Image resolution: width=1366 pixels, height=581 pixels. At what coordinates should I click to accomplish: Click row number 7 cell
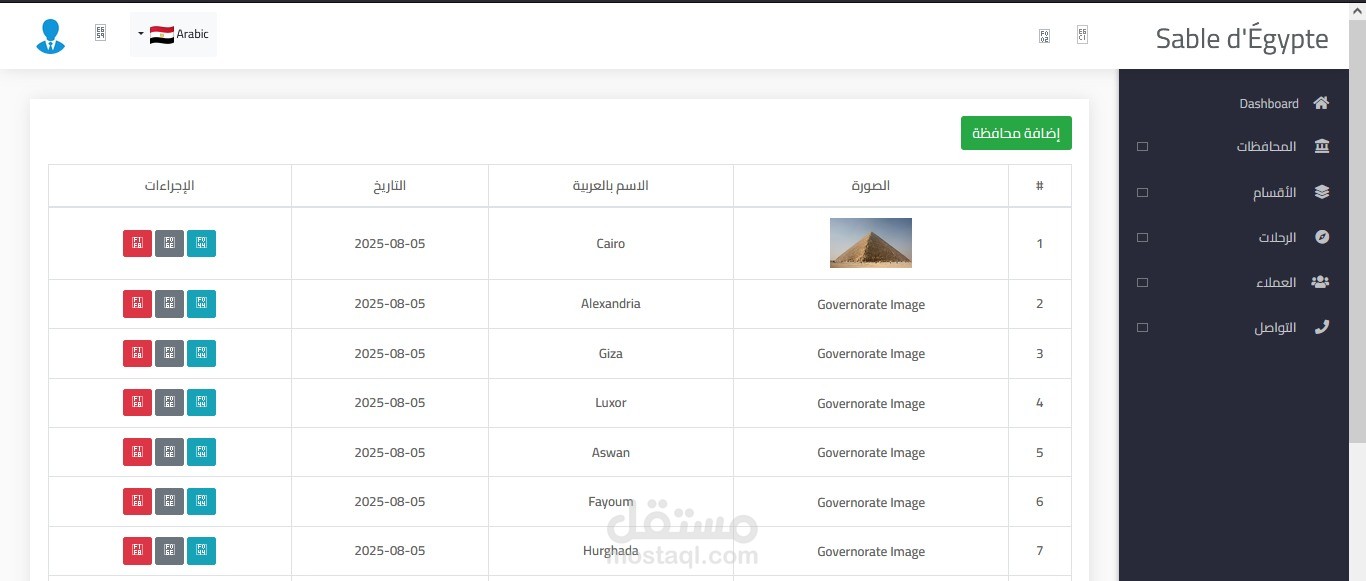click(x=1040, y=551)
